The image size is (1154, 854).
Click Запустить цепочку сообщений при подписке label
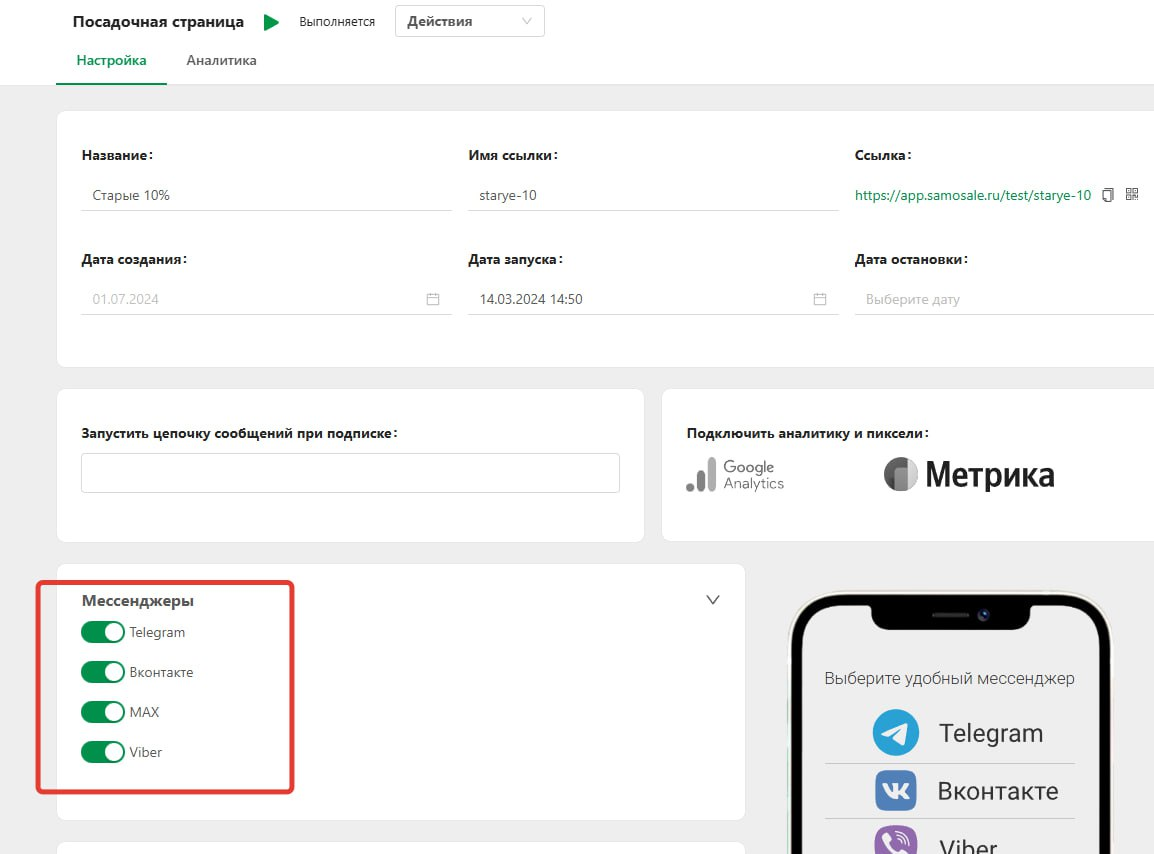point(239,434)
